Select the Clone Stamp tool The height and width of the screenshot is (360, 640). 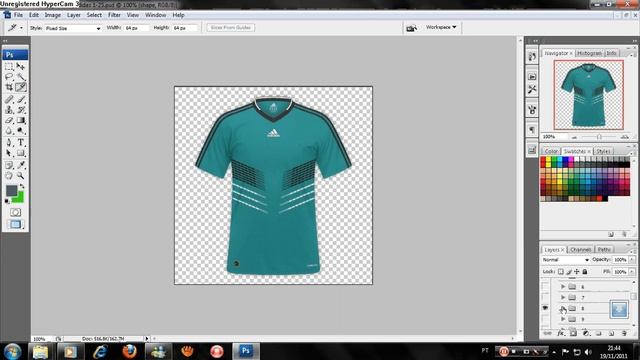[9, 110]
